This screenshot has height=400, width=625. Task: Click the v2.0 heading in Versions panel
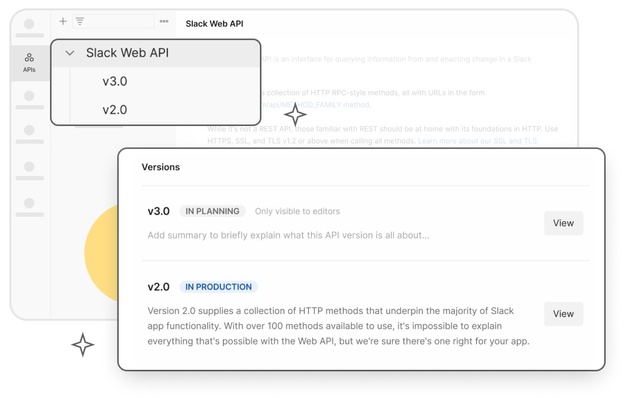click(x=158, y=287)
